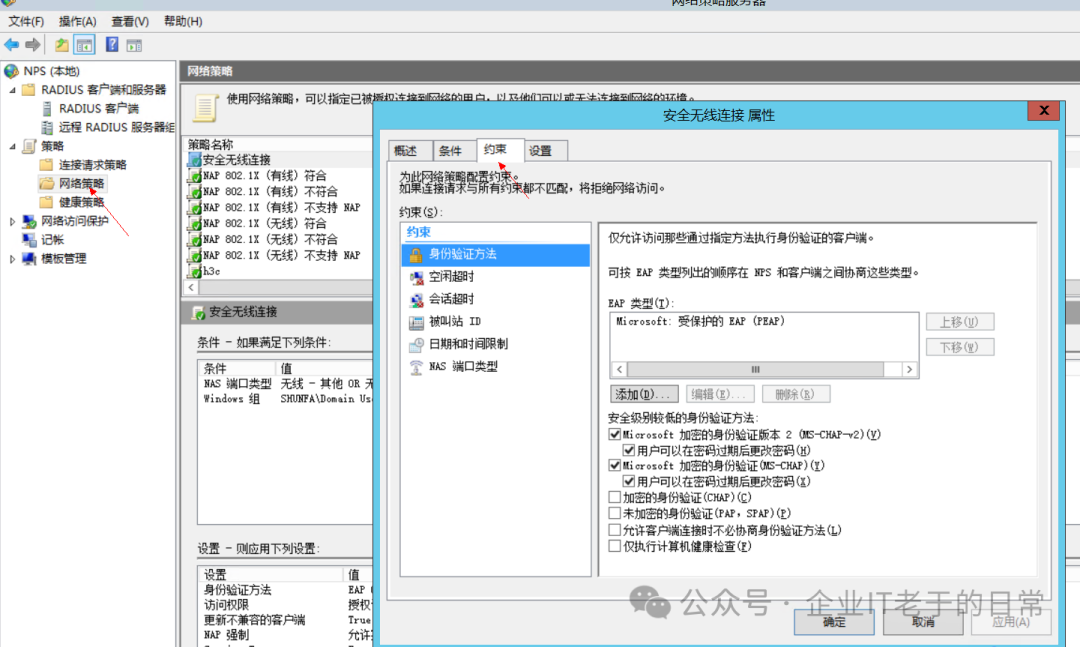Screen dimensions: 1080x647
Task: Click the 被叫站 ID icon
Action: tap(416, 322)
